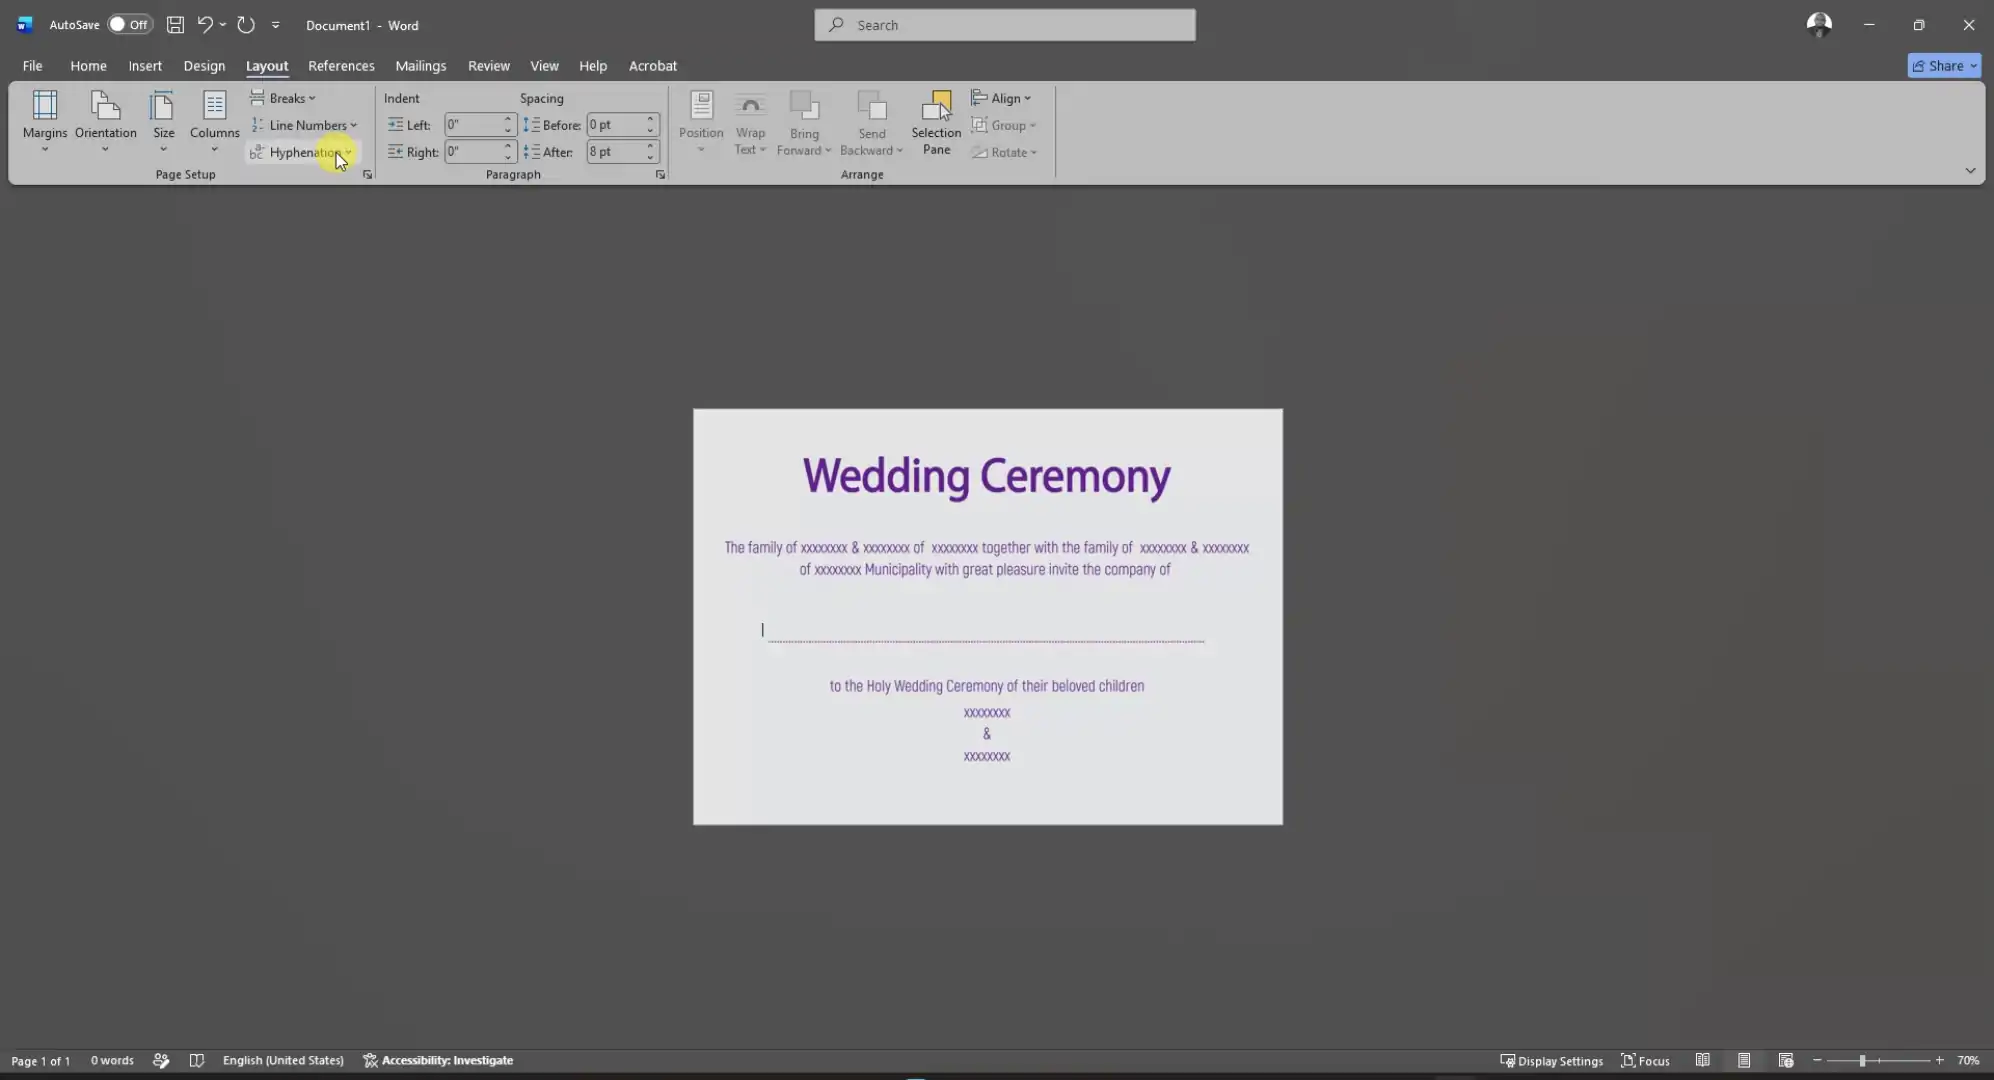Switch to the Home tab
Screen dimensions: 1994x1080
click(88, 66)
